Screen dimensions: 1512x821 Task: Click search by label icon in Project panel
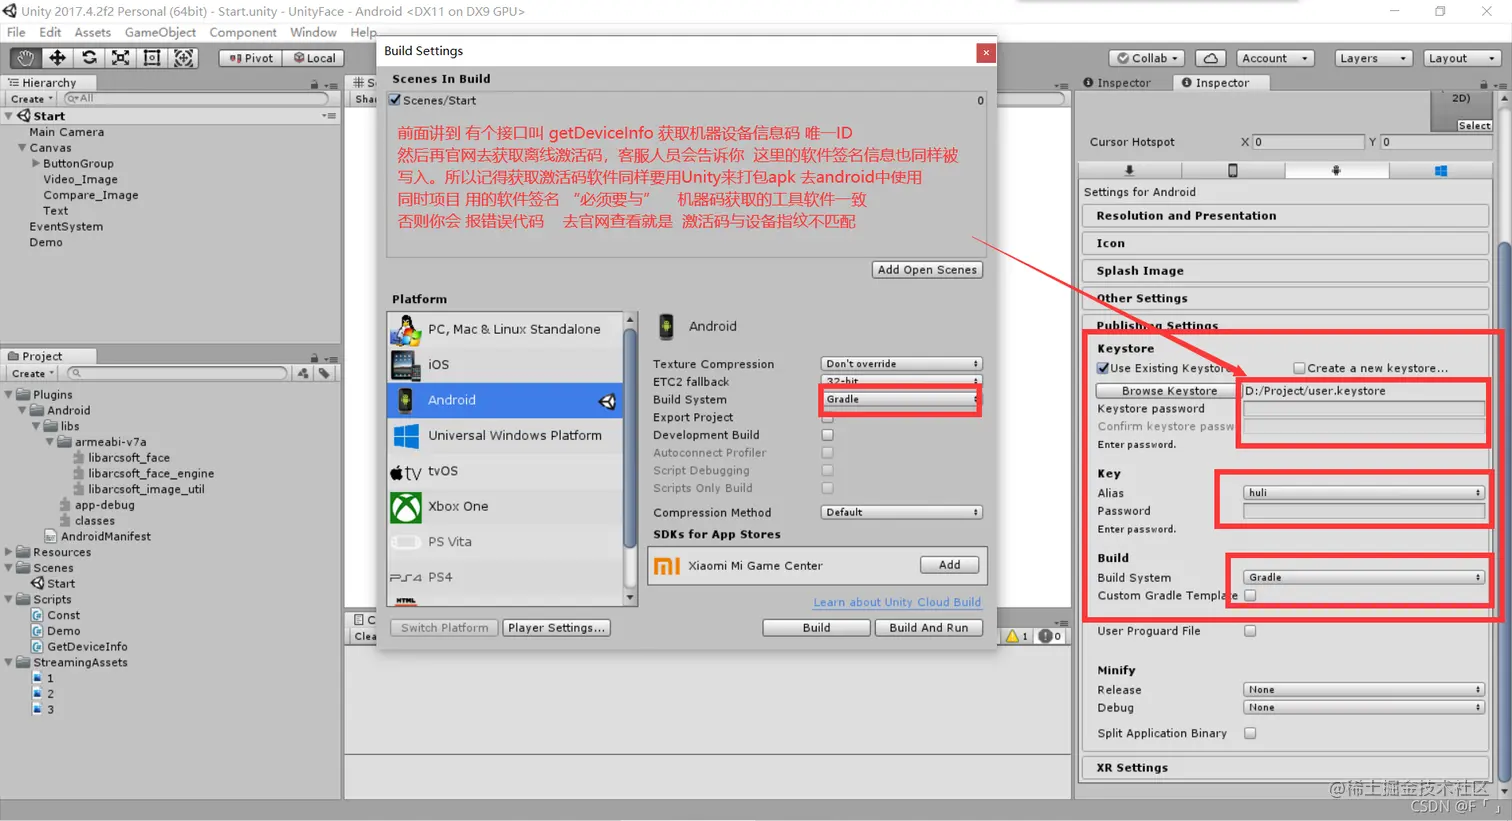pyautogui.click(x=324, y=373)
